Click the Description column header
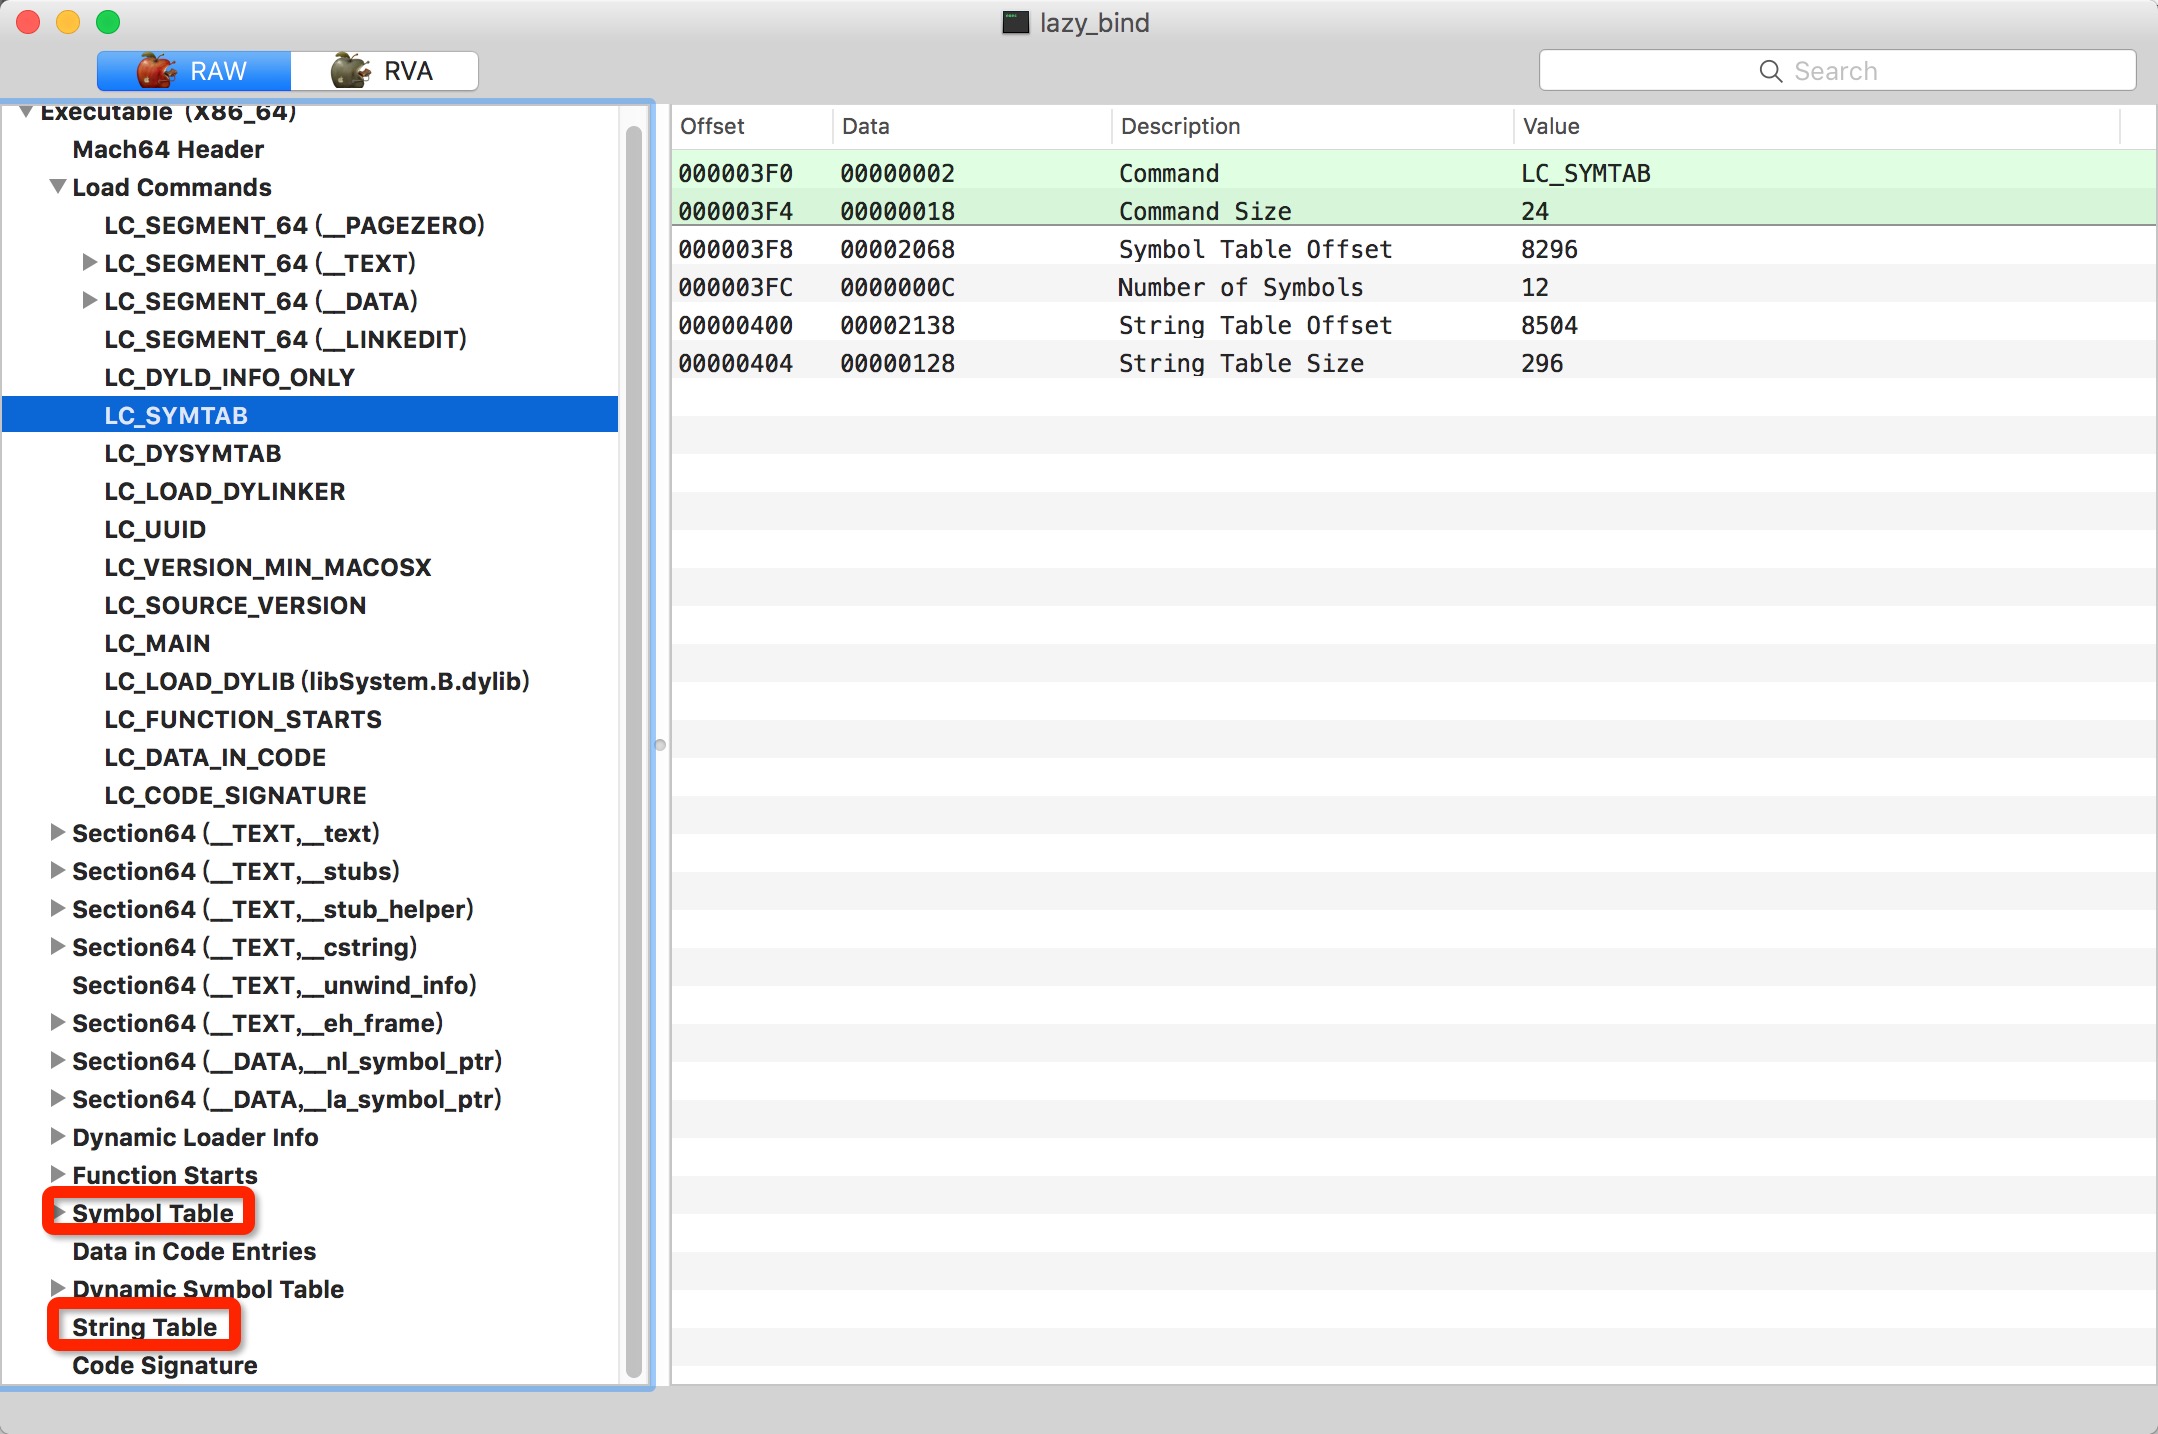 pos(1180,126)
